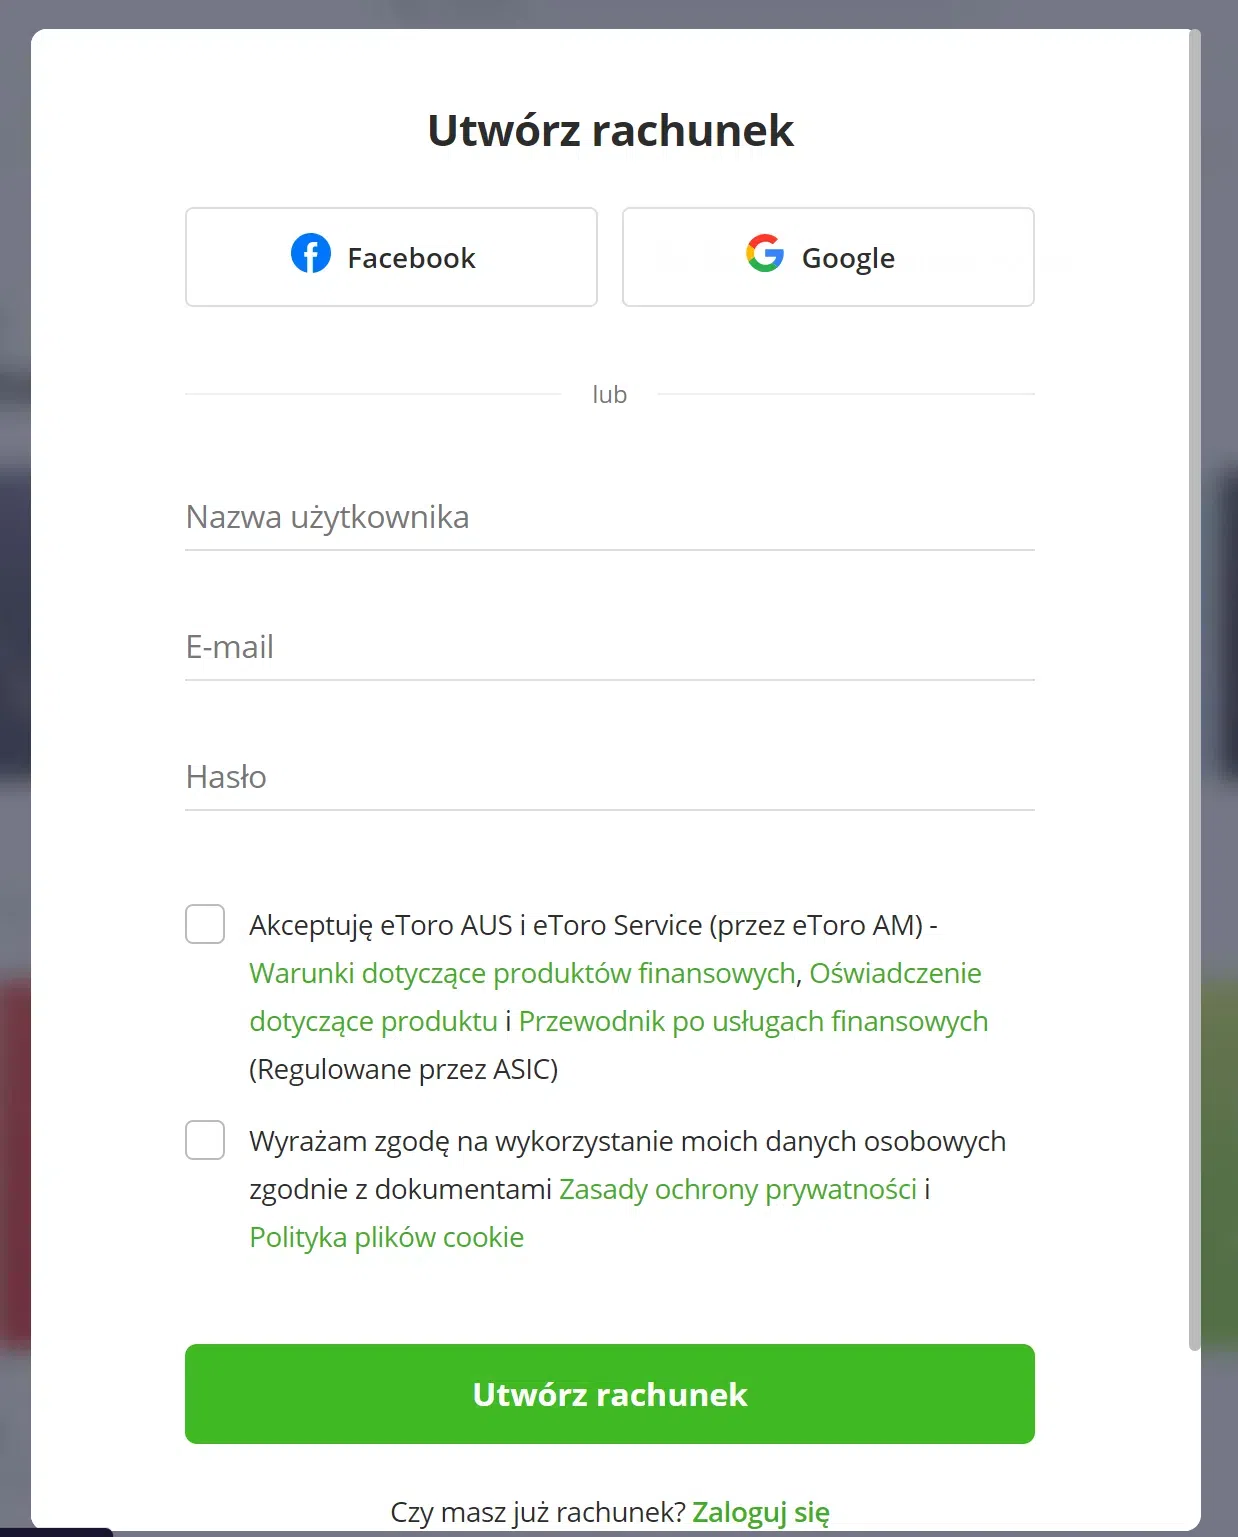Click the Google logo icon
Viewport: 1238px width, 1537px height.
coord(765,254)
